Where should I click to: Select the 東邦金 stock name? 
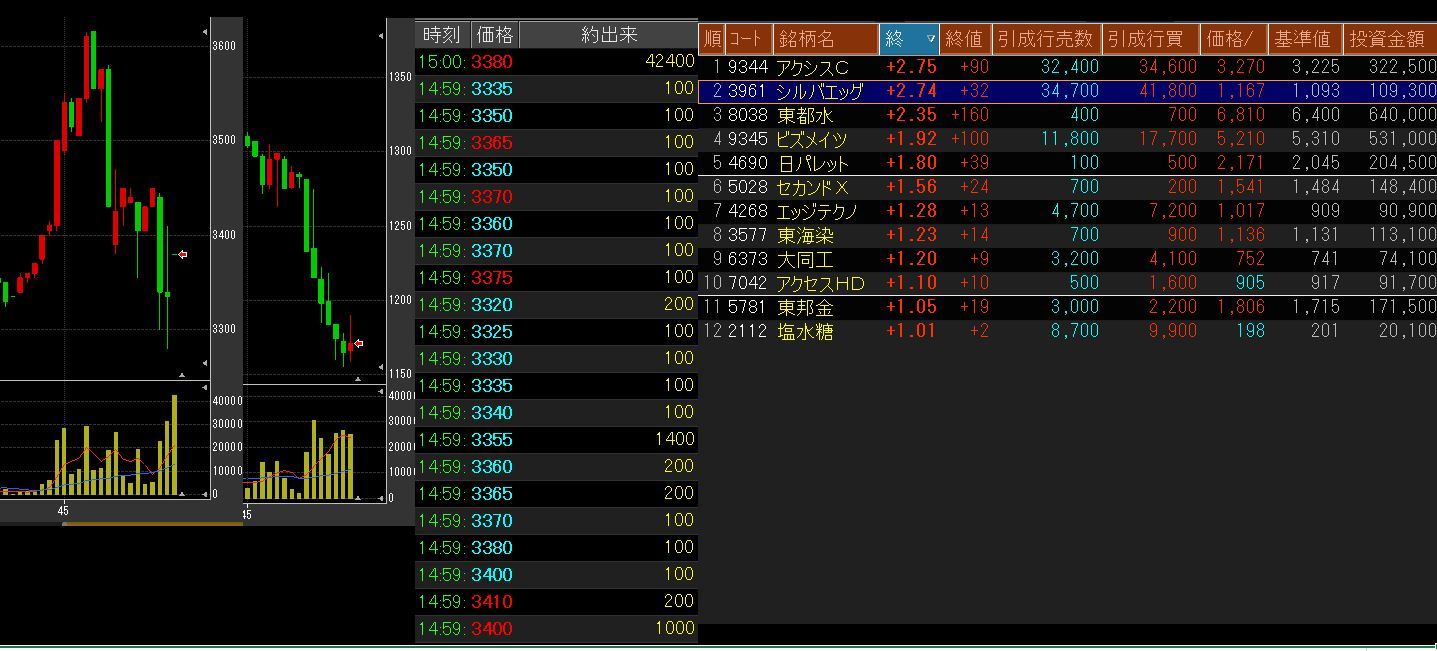805,307
